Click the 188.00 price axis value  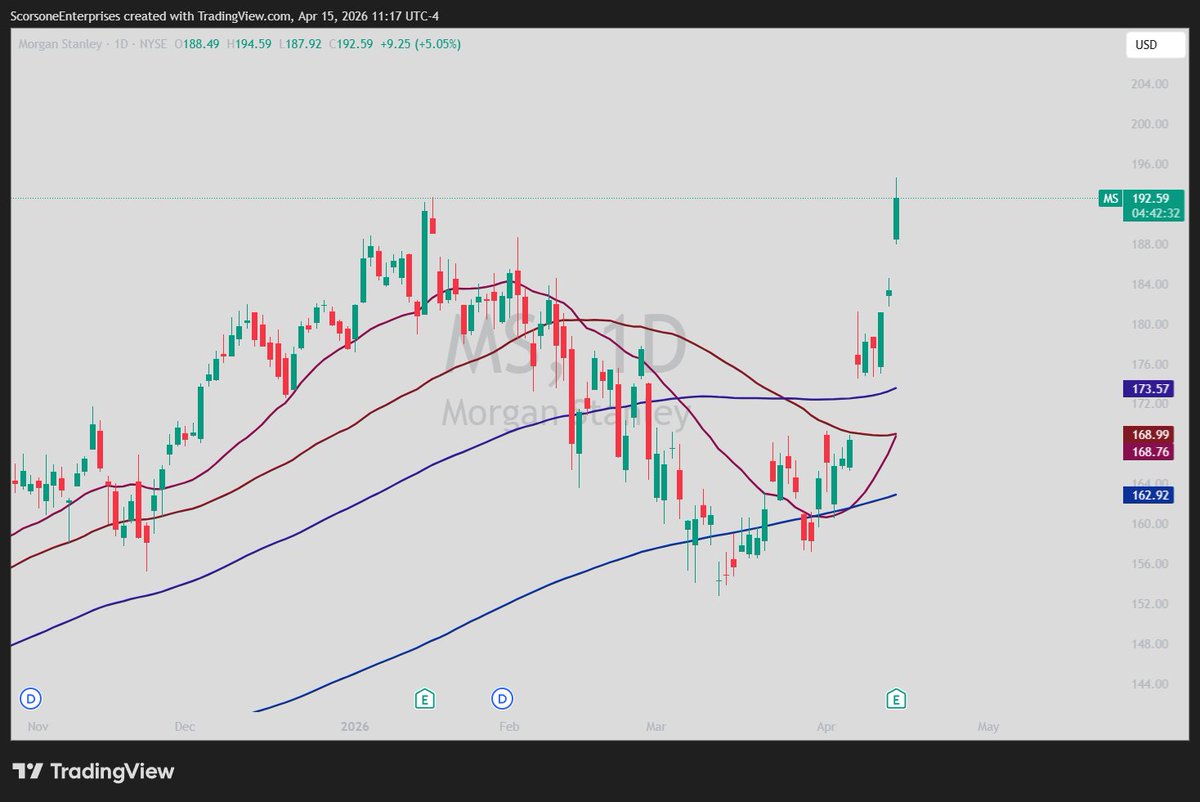(1151, 244)
